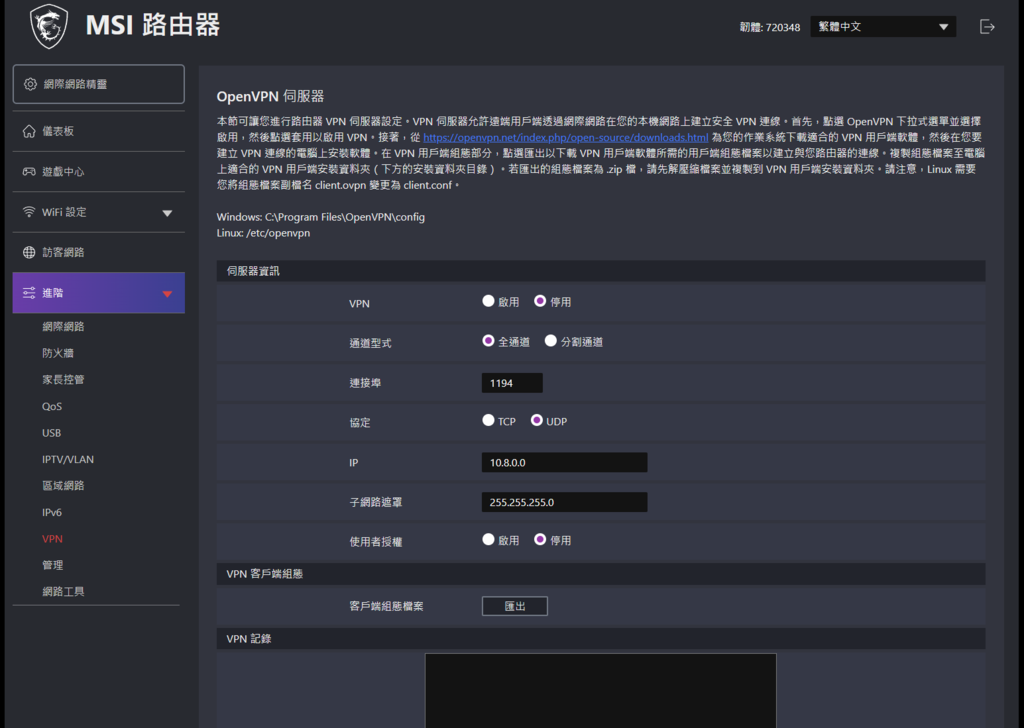Open the QoS submenu

coord(52,406)
